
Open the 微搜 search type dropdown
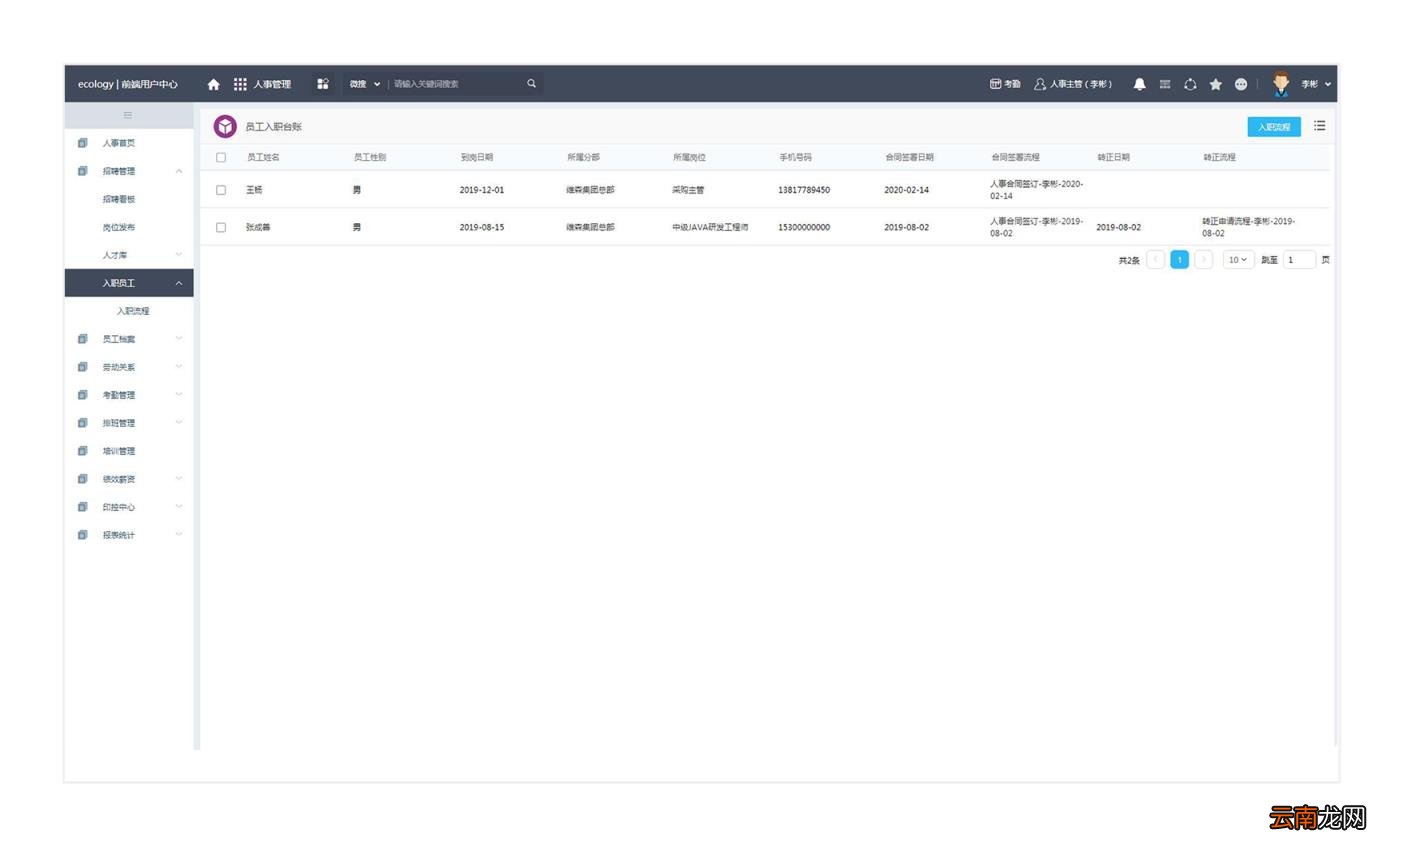(365, 84)
